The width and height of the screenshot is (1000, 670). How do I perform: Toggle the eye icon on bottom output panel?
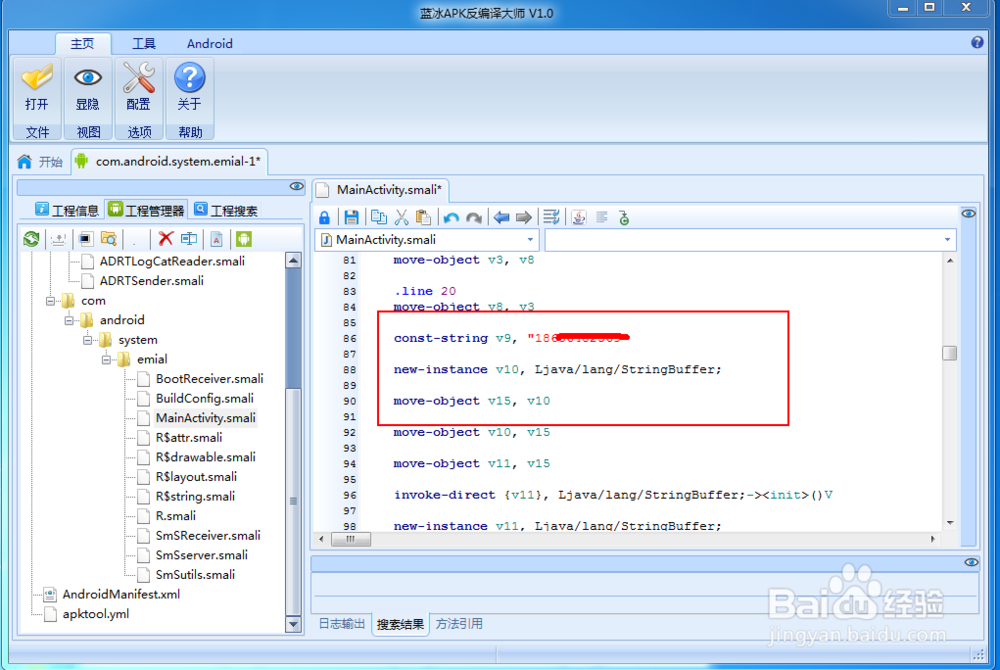971,562
